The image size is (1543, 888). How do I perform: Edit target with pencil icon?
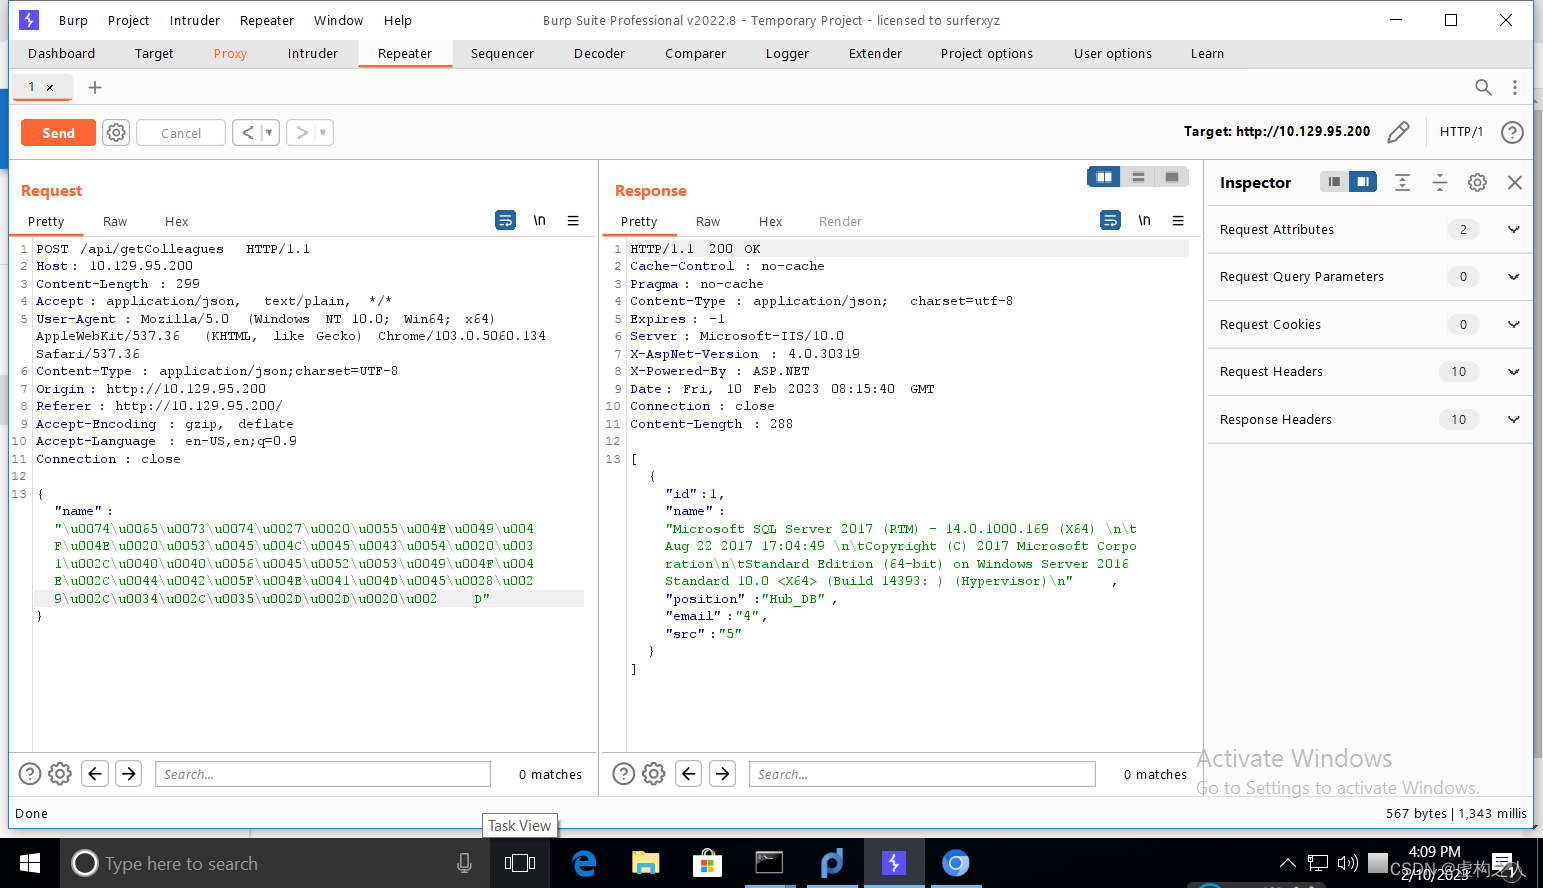click(x=1399, y=132)
